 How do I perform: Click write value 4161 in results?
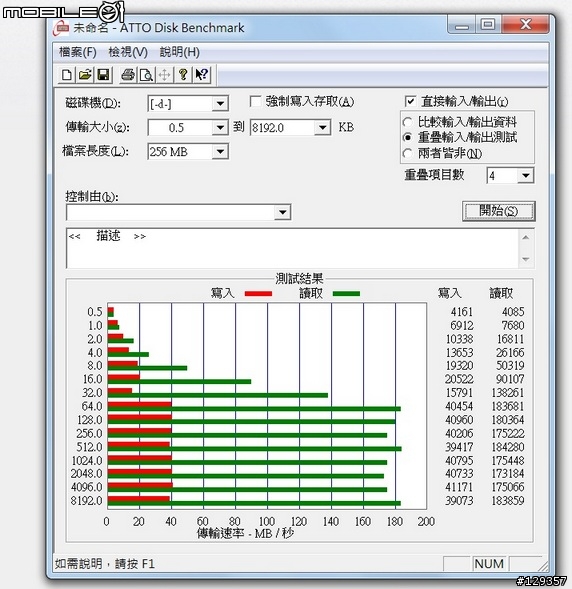(x=462, y=312)
